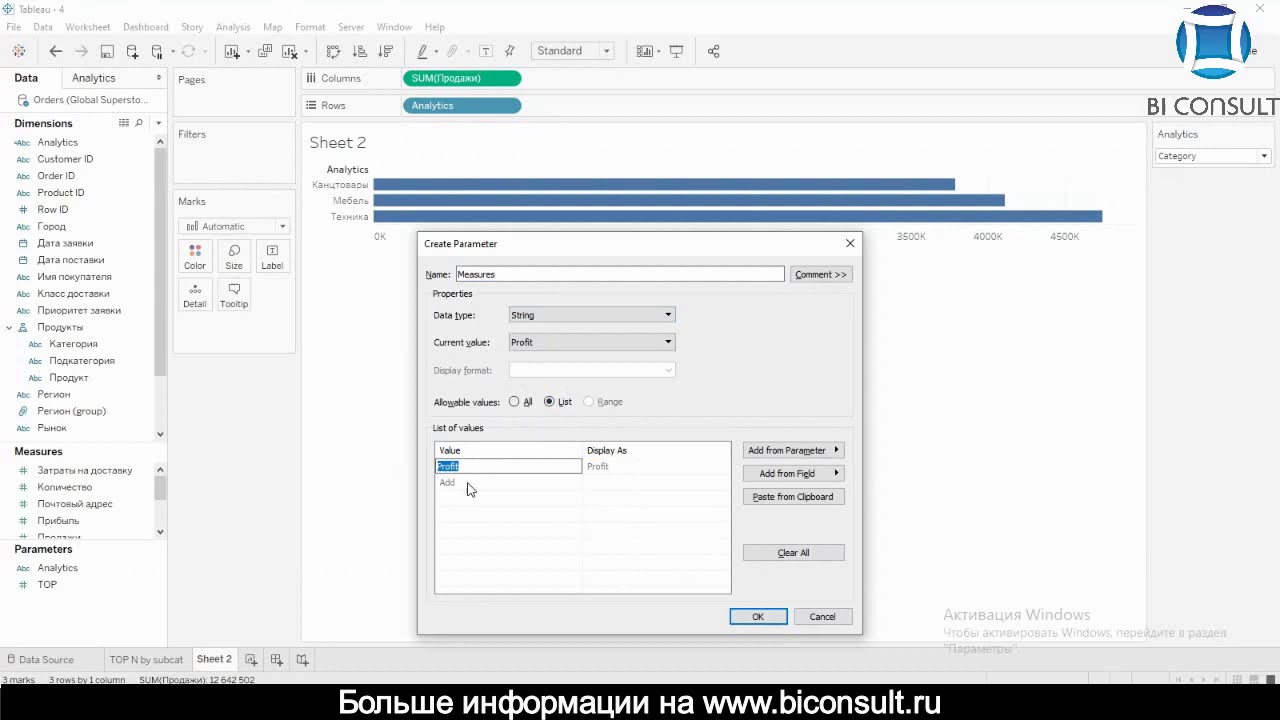Click the Fix axes pin icon
Image resolution: width=1280 pixels, height=720 pixels.
510,51
